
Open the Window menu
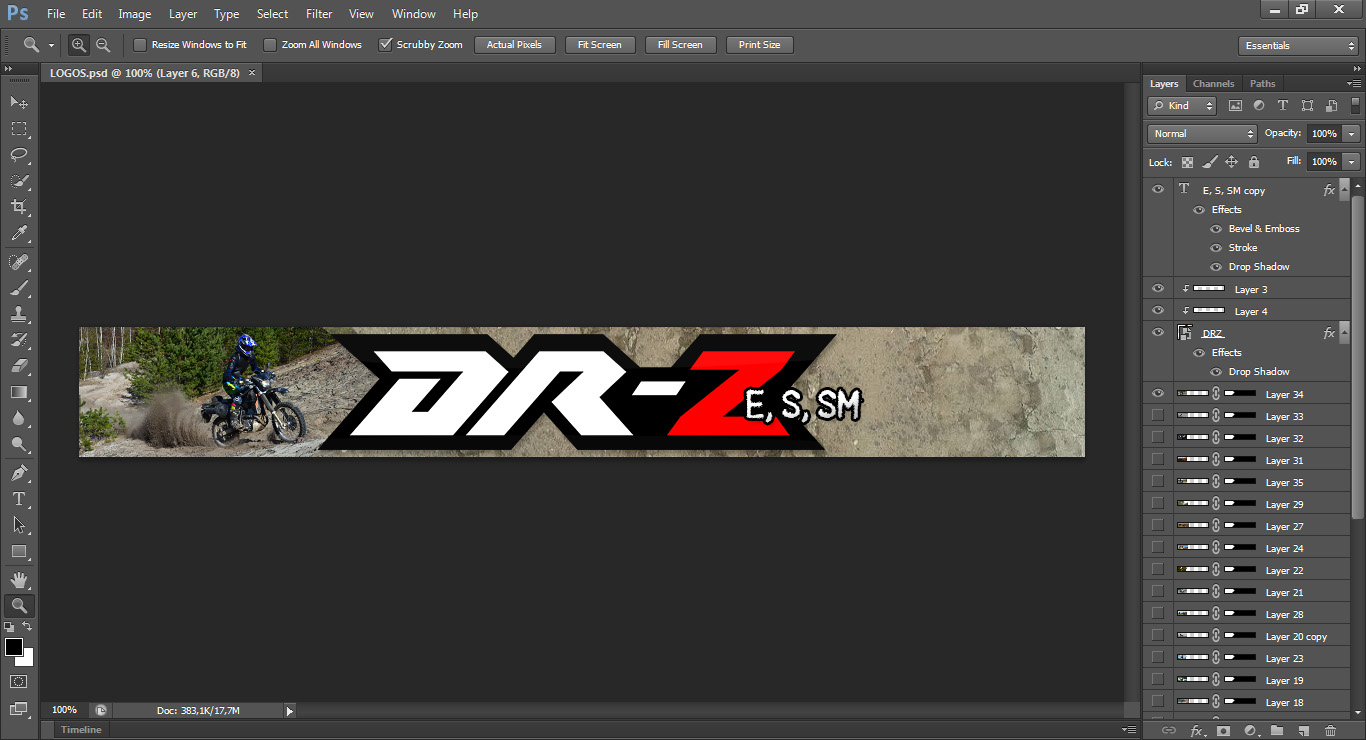click(413, 14)
